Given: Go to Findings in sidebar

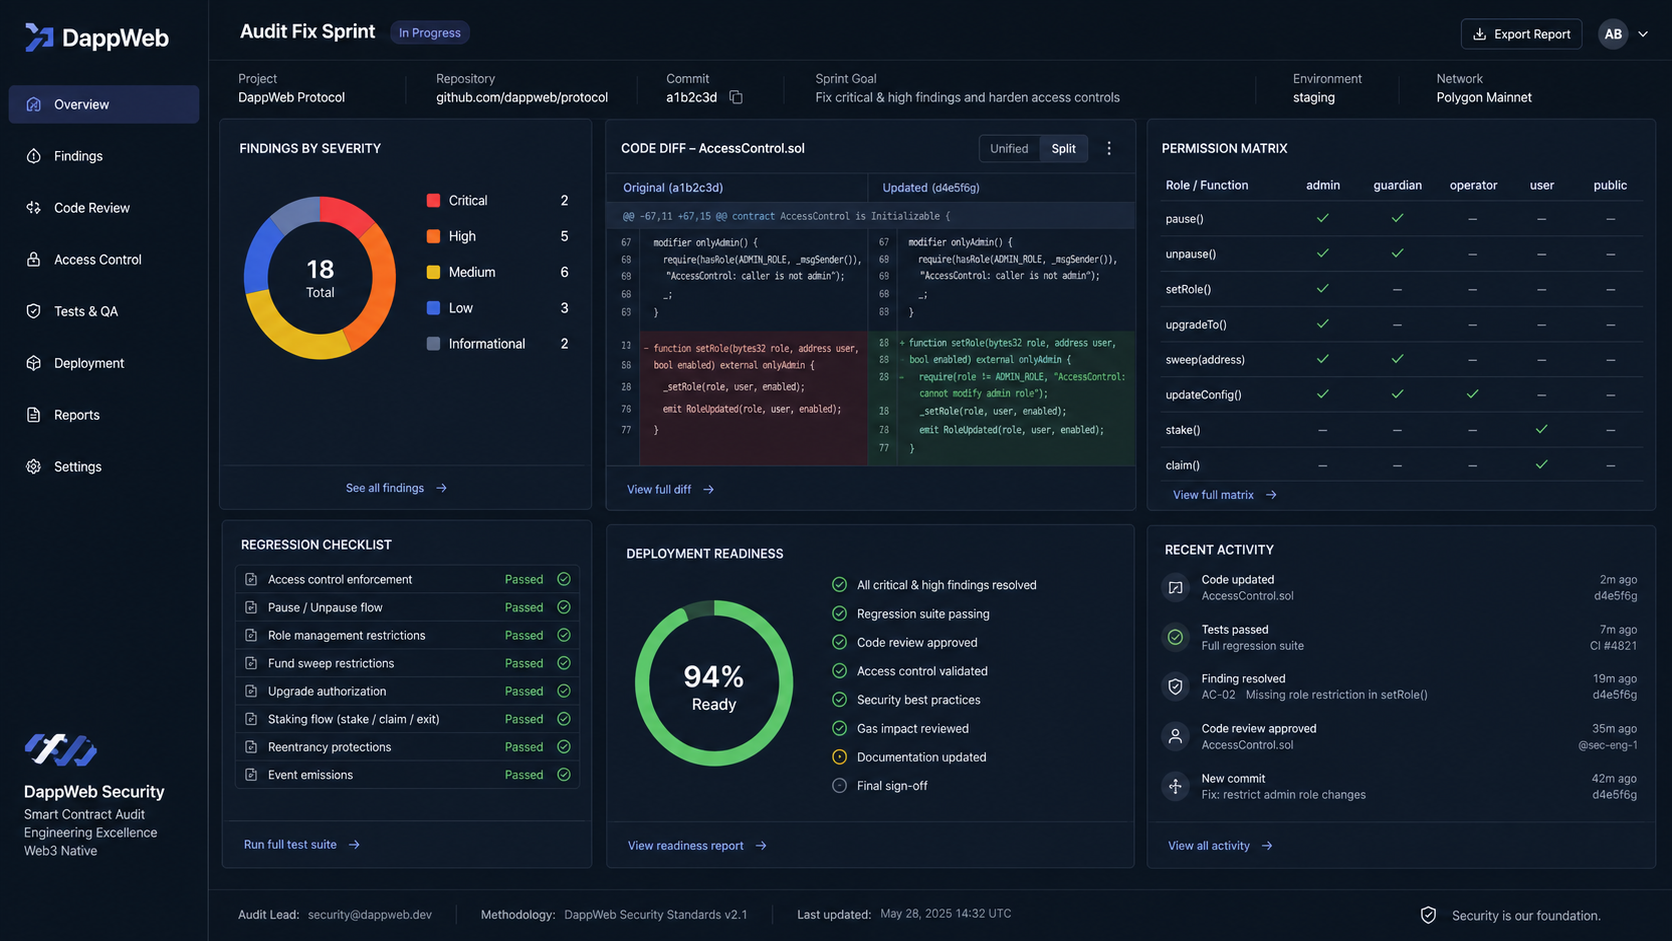Looking at the screenshot, I should [x=104, y=156].
